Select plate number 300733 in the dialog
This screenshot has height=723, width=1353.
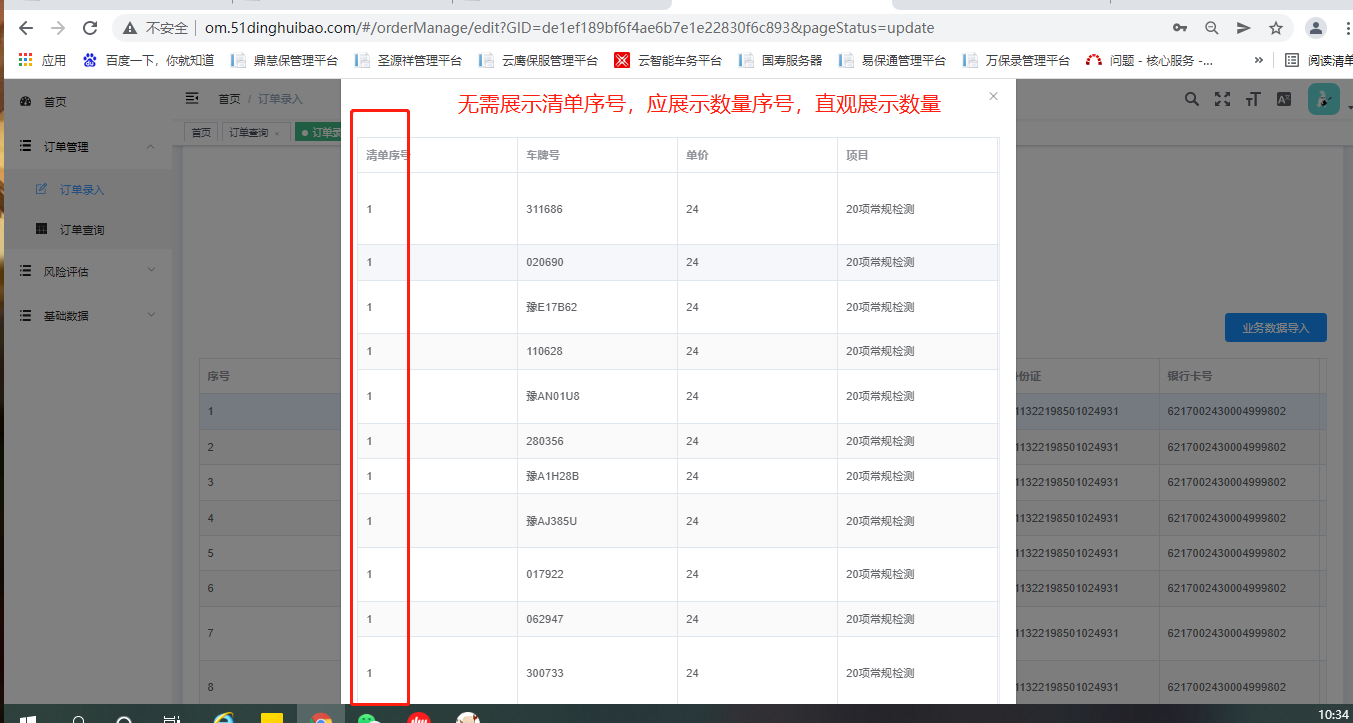(x=544, y=673)
